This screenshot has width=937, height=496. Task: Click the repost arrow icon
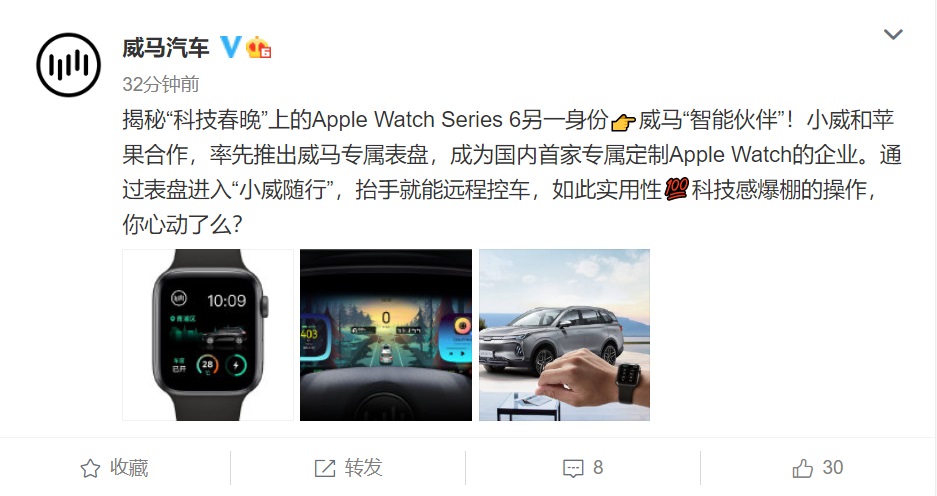pos(325,469)
